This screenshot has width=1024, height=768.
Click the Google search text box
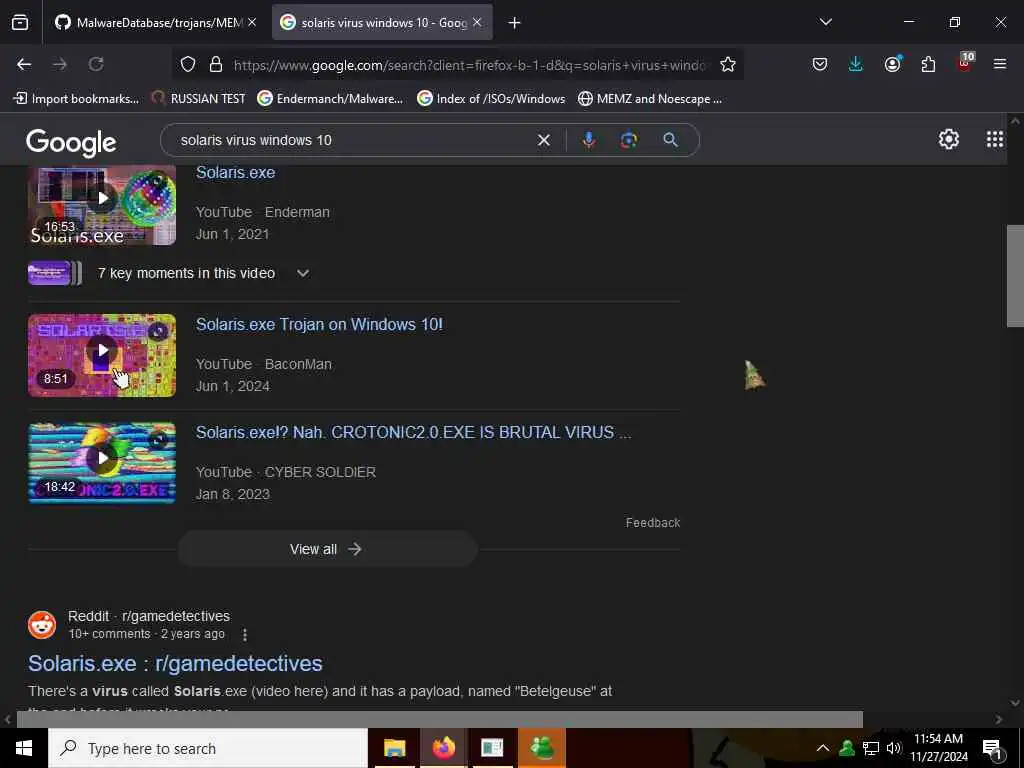pyautogui.click(x=353, y=140)
